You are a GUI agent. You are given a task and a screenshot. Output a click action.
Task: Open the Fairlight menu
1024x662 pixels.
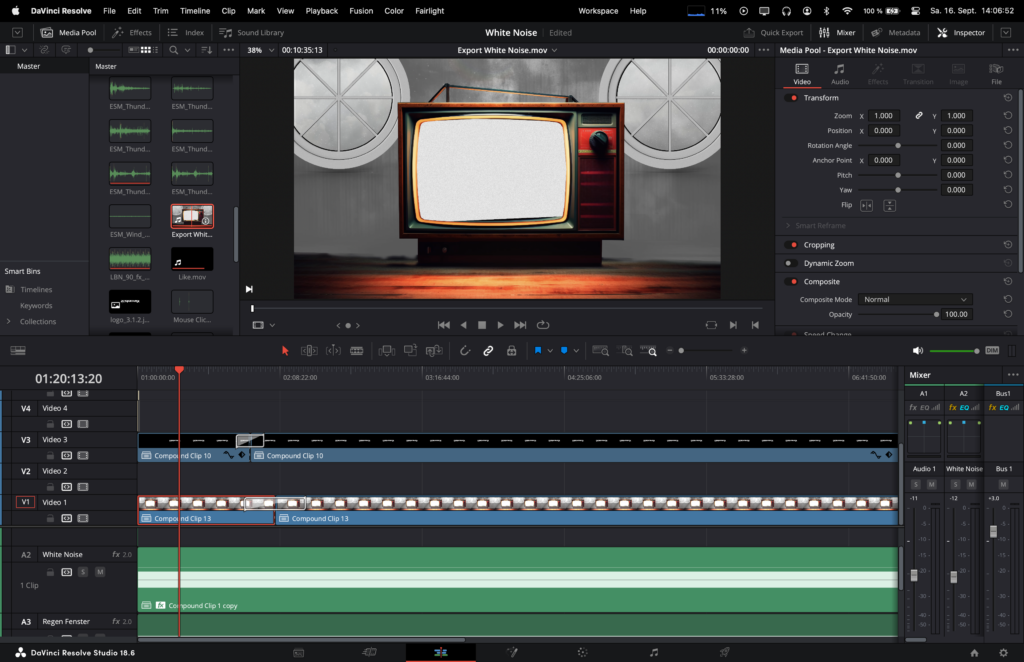pyautogui.click(x=429, y=11)
